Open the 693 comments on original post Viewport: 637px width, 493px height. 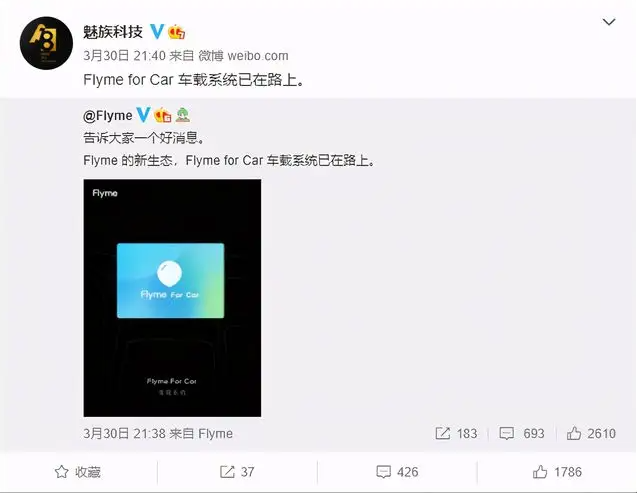tap(522, 433)
